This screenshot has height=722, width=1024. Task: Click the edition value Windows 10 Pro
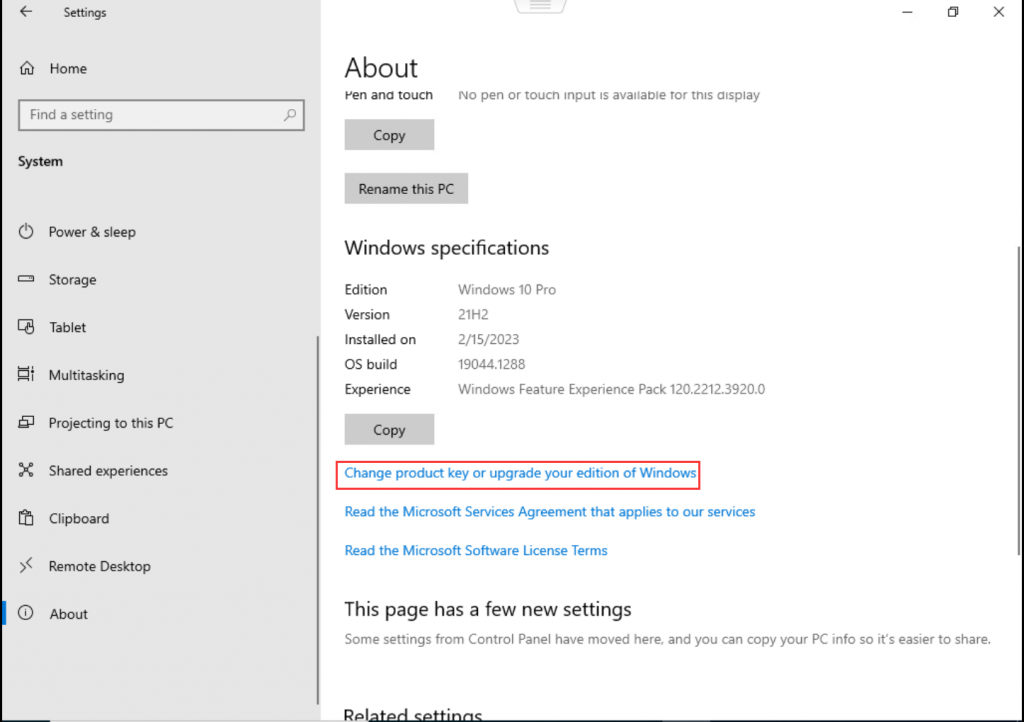[507, 289]
